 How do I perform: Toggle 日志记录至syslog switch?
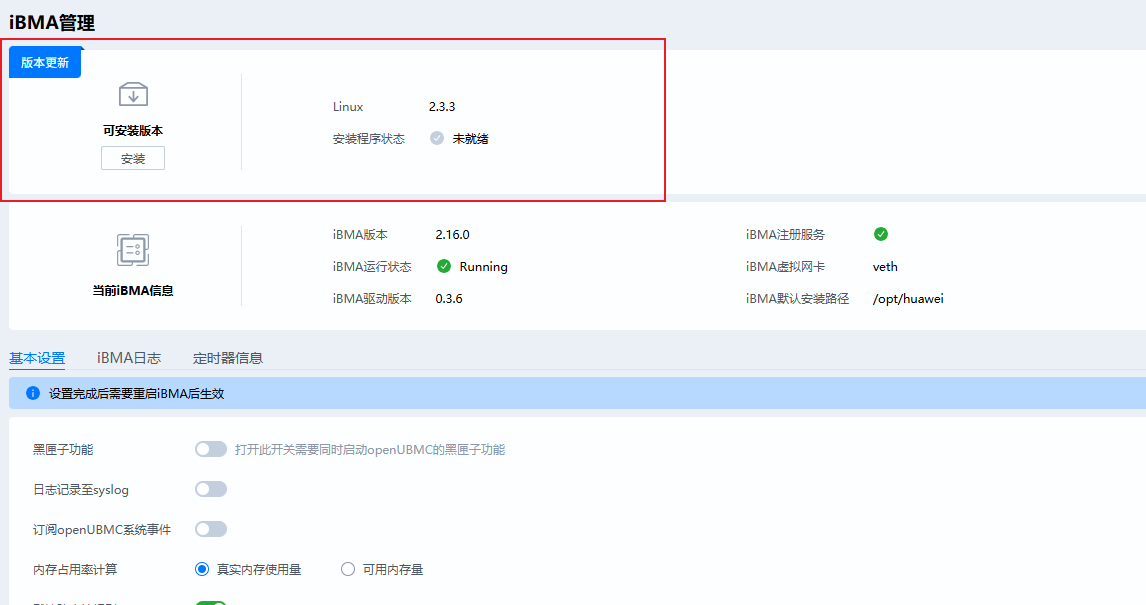pos(211,490)
